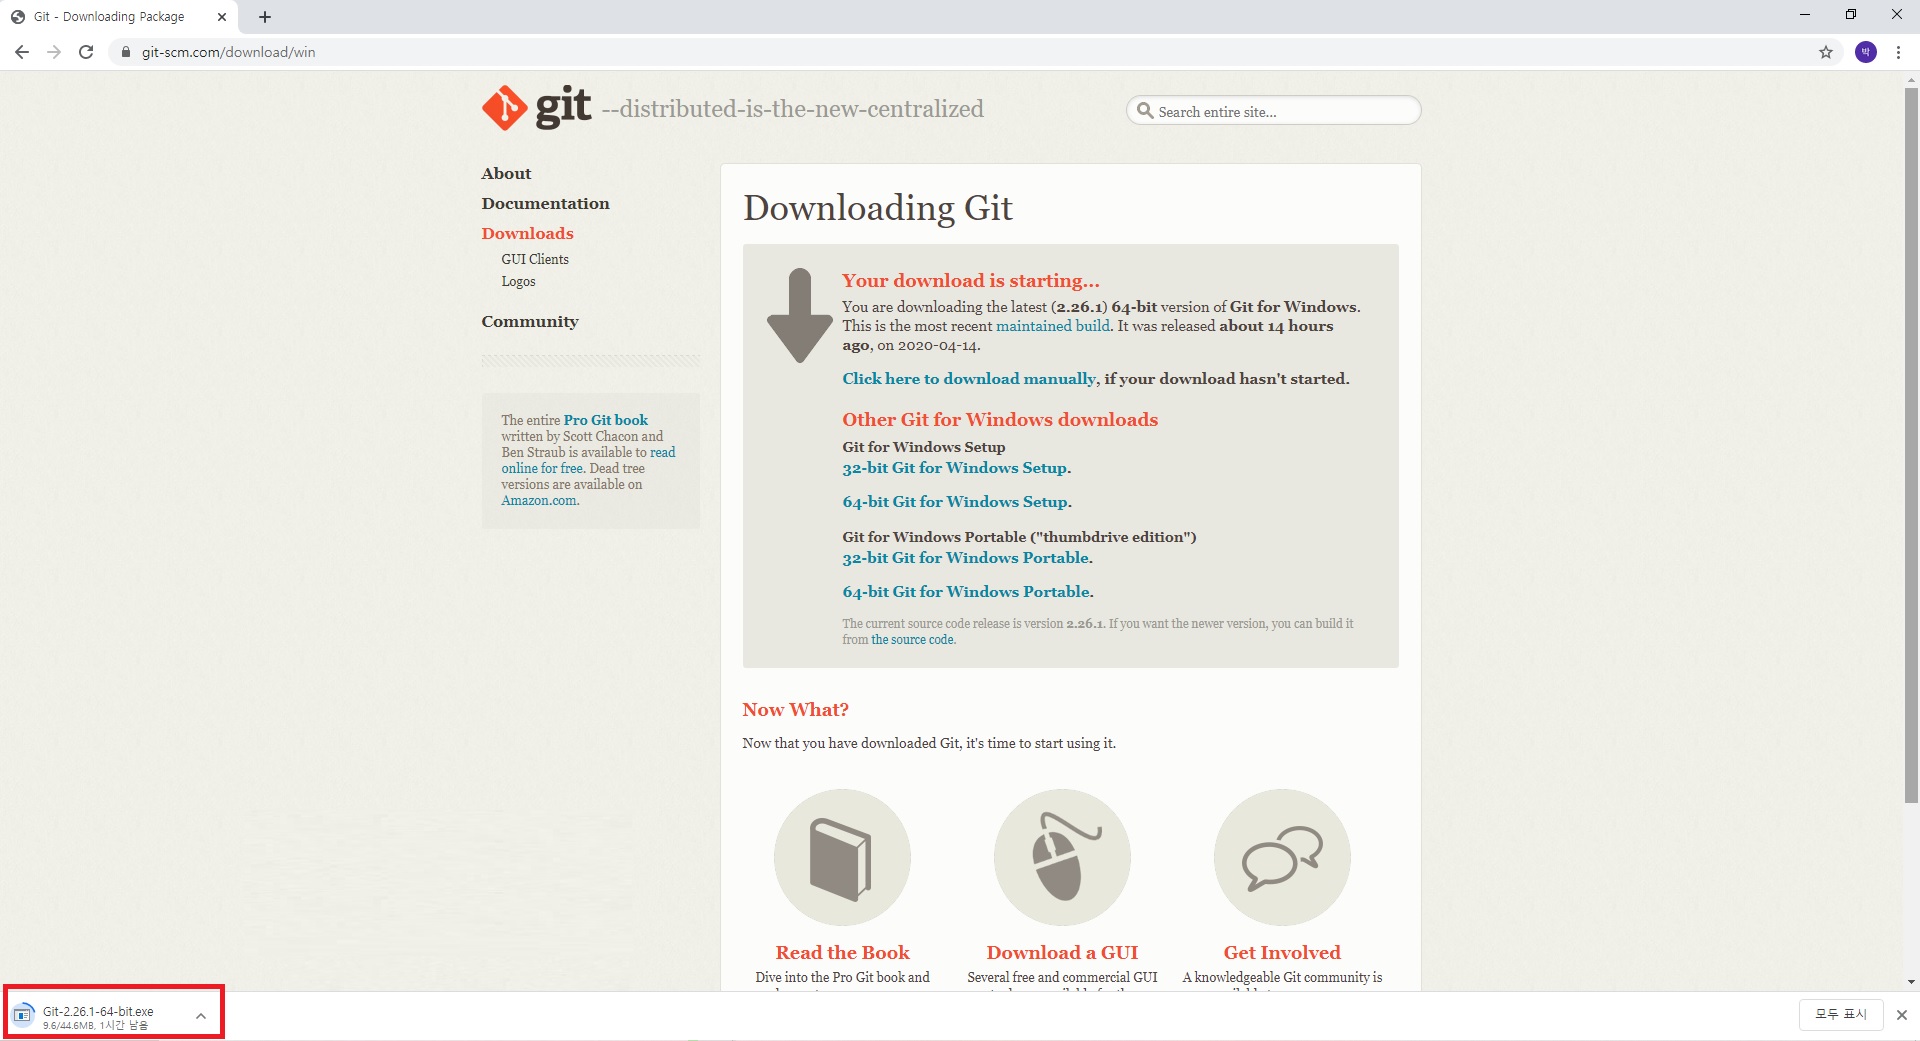Open the About section
1920x1041 pixels.
point(506,174)
